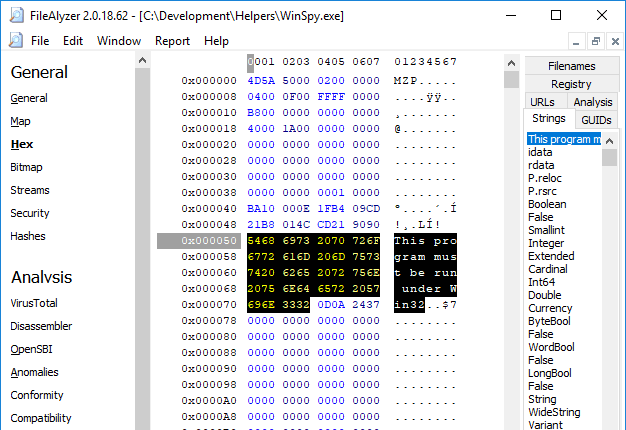Viewport: 626px width, 430px height.
Task: Open the Bitmap view
Action: coord(26,167)
